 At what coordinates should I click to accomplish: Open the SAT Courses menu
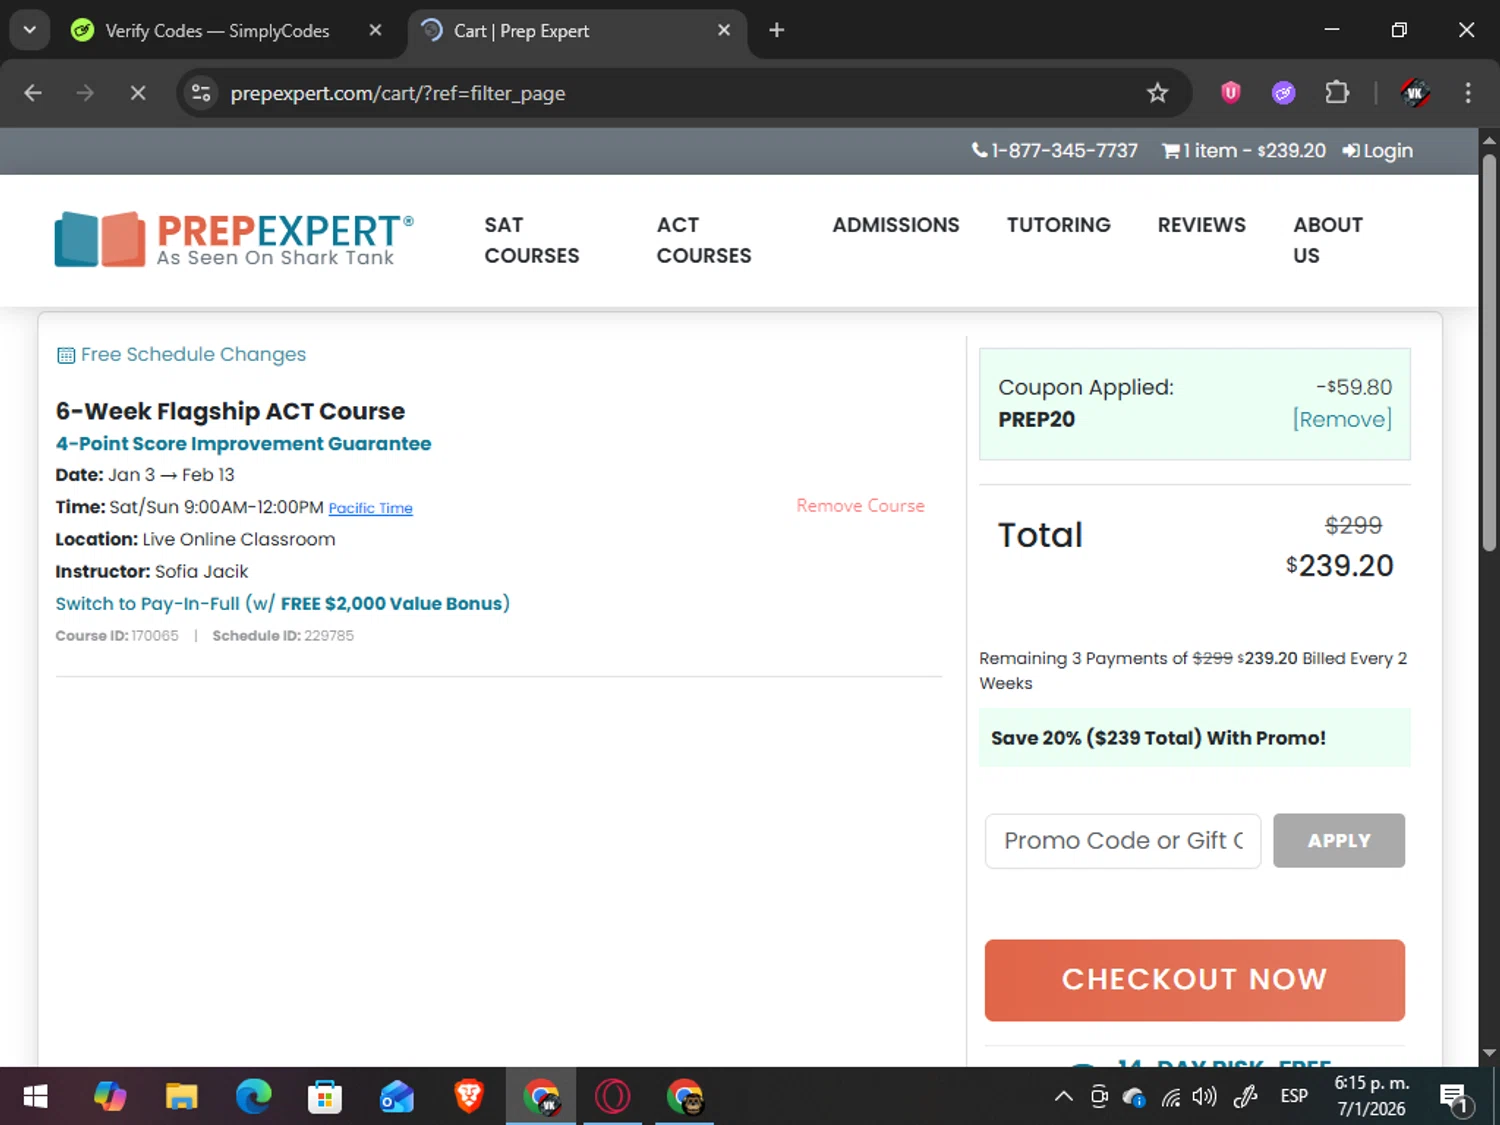tap(531, 240)
